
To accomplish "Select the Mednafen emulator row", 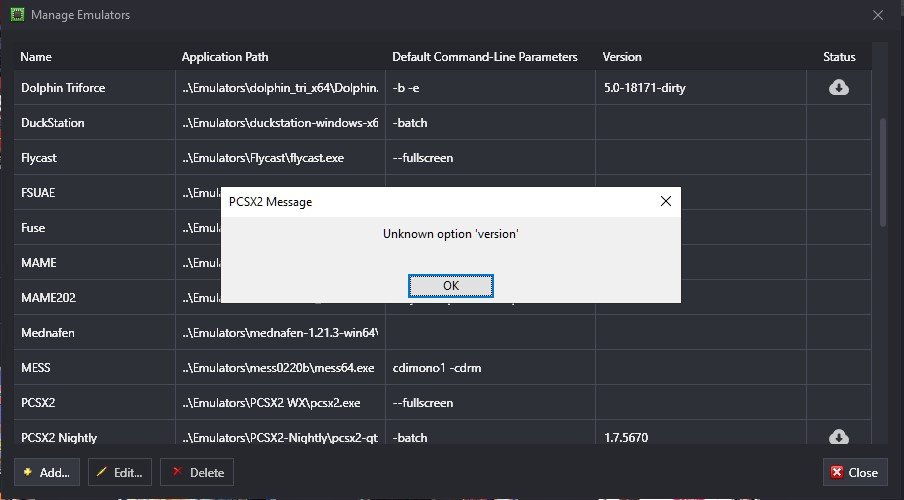I will coord(443,332).
